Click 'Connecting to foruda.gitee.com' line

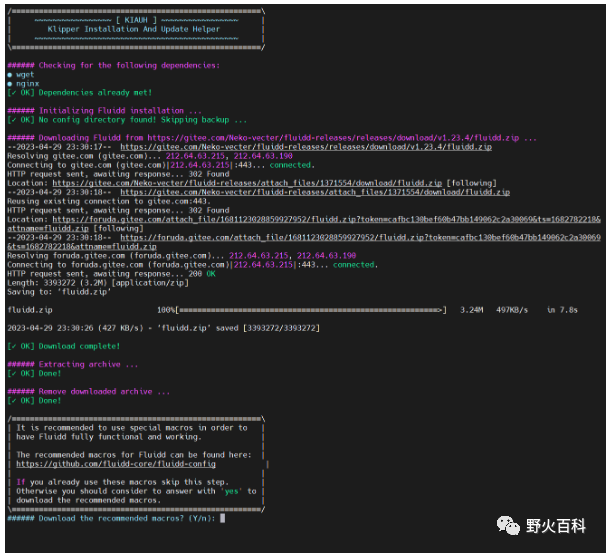(x=193, y=265)
